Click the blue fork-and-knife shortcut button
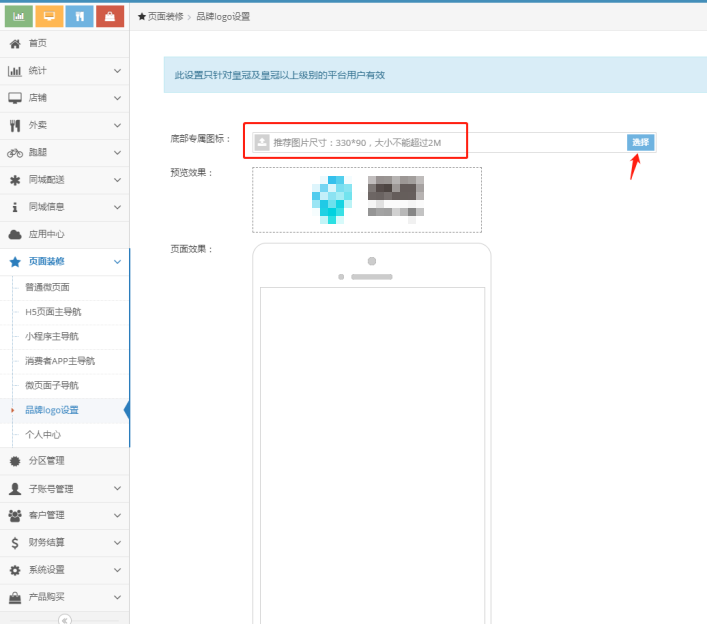This screenshot has width=707, height=624. coord(80,16)
